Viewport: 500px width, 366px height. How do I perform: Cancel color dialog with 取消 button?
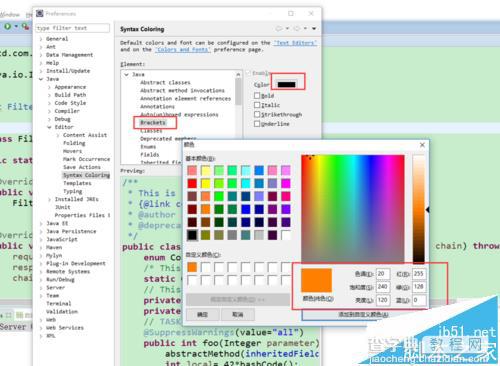tap(238, 314)
